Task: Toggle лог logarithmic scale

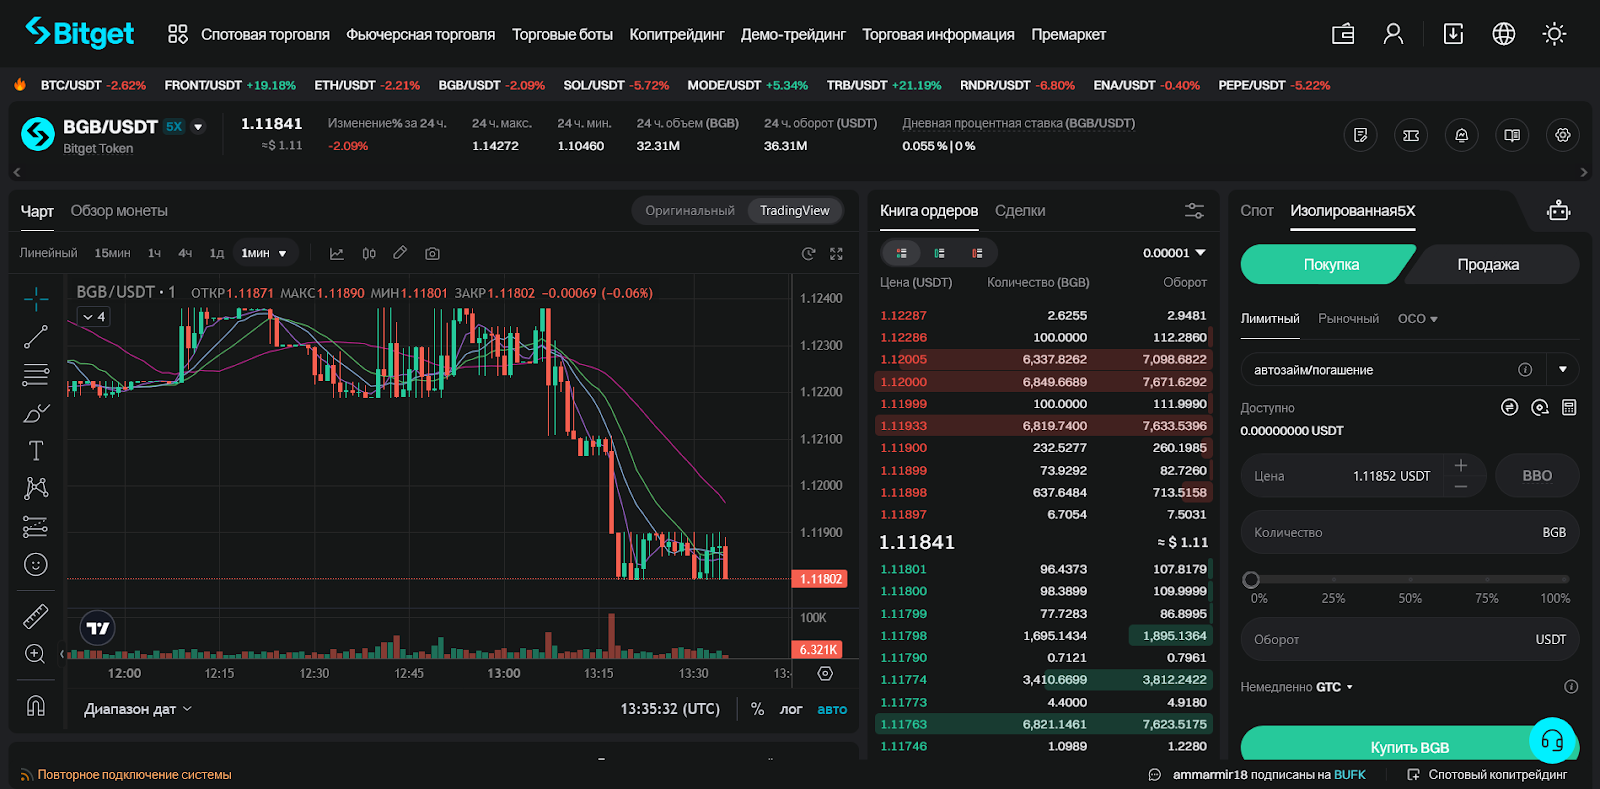Action: click(791, 709)
